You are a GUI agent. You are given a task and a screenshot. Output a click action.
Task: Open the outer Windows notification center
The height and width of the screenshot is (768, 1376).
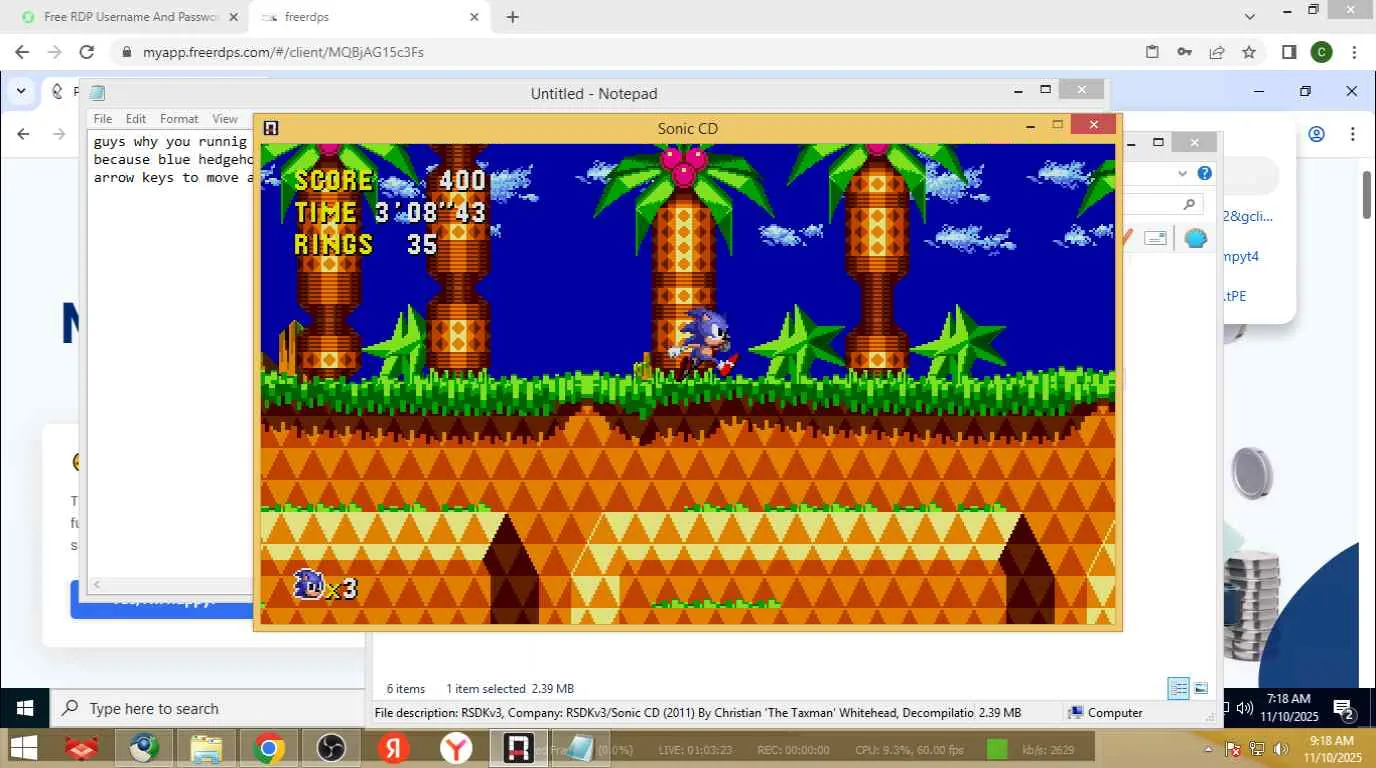(x=1343, y=708)
